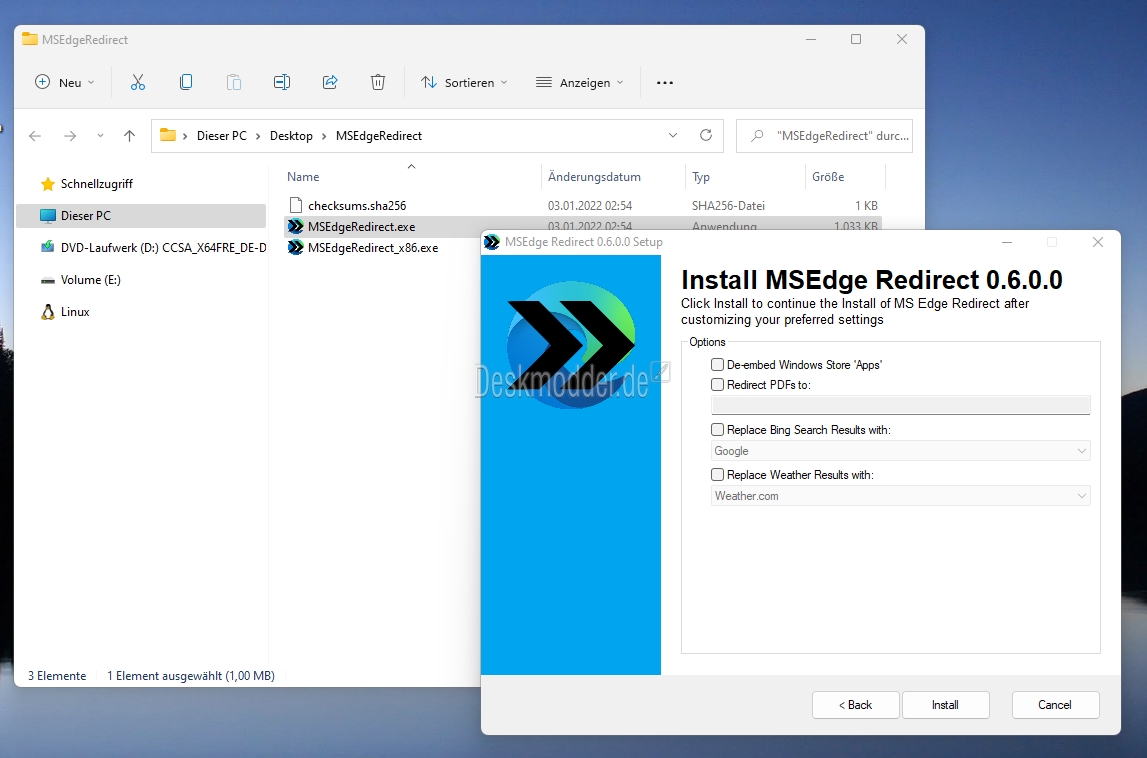1147x758 pixels.
Task: Click MSEdgeRedirect breadcrumb segment
Action: (379, 136)
